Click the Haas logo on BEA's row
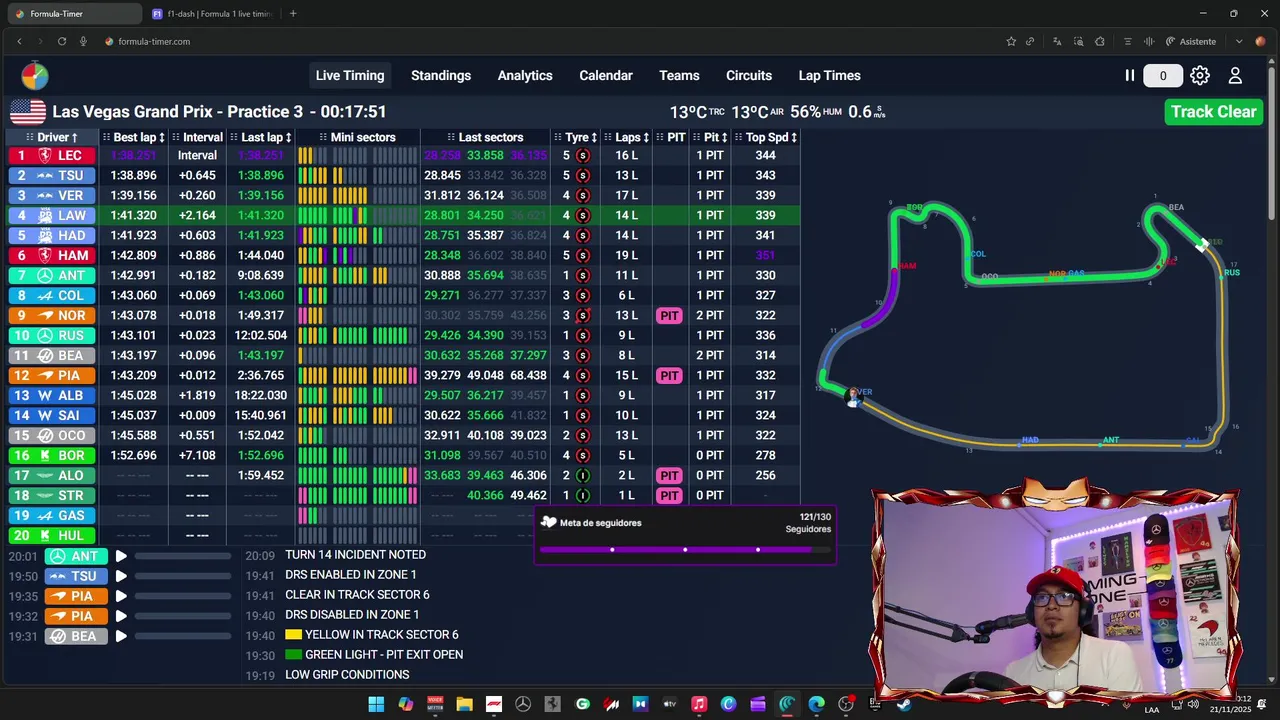The width and height of the screenshot is (1280, 720). click(45, 355)
